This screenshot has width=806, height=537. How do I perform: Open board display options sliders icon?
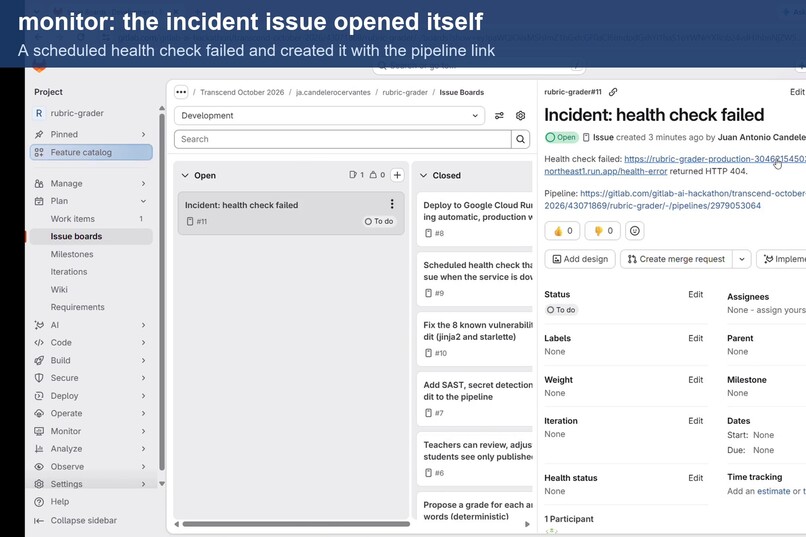[499, 116]
